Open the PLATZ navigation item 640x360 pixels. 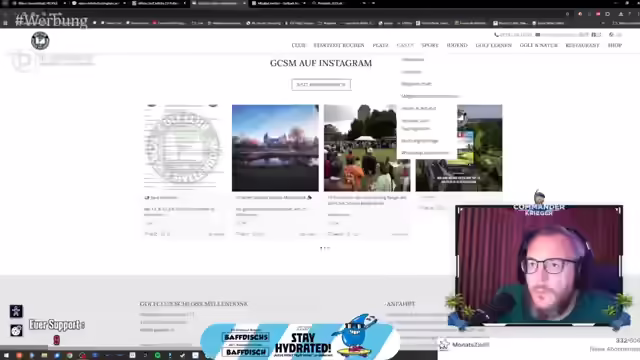click(x=380, y=45)
